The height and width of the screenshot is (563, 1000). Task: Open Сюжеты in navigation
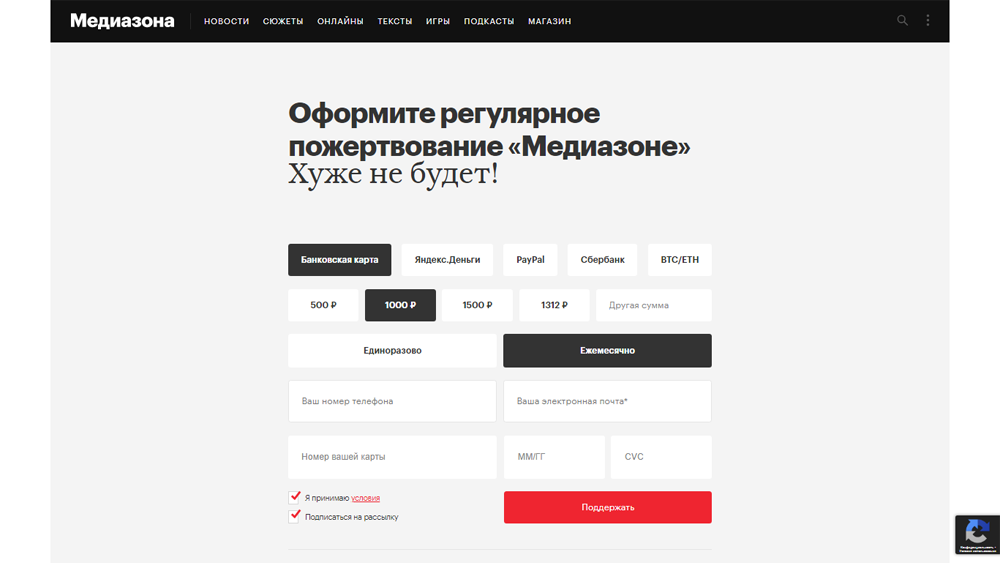click(283, 21)
